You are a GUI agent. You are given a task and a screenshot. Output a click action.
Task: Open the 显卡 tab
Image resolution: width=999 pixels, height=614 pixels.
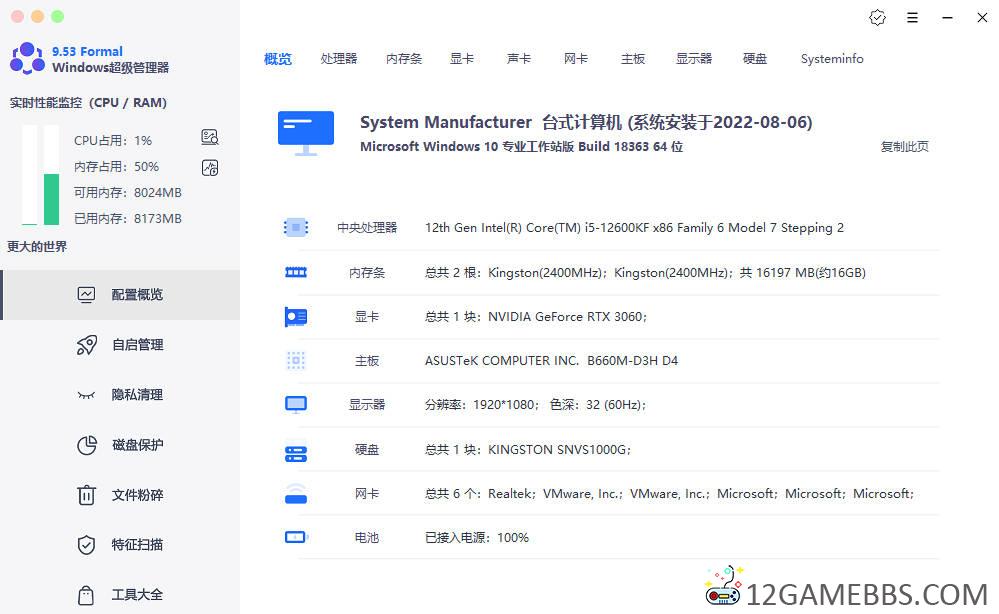click(462, 59)
